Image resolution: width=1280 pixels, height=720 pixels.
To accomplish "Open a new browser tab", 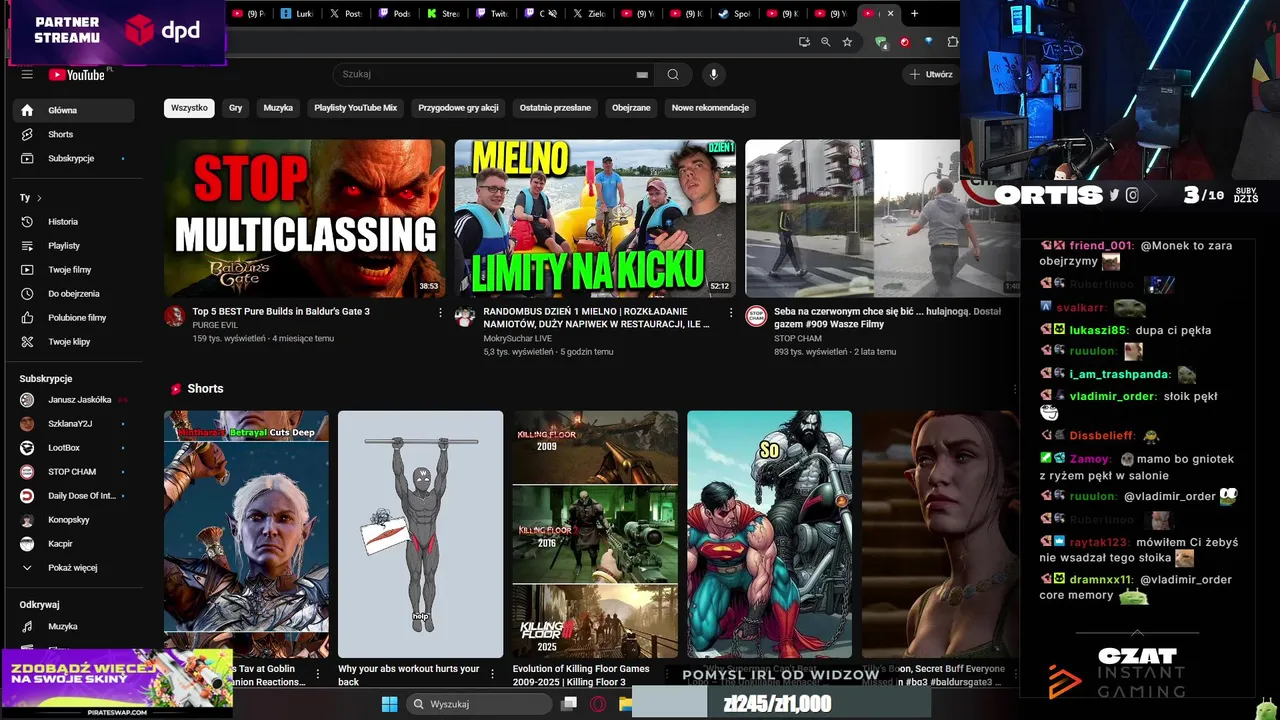I will pos(914,14).
